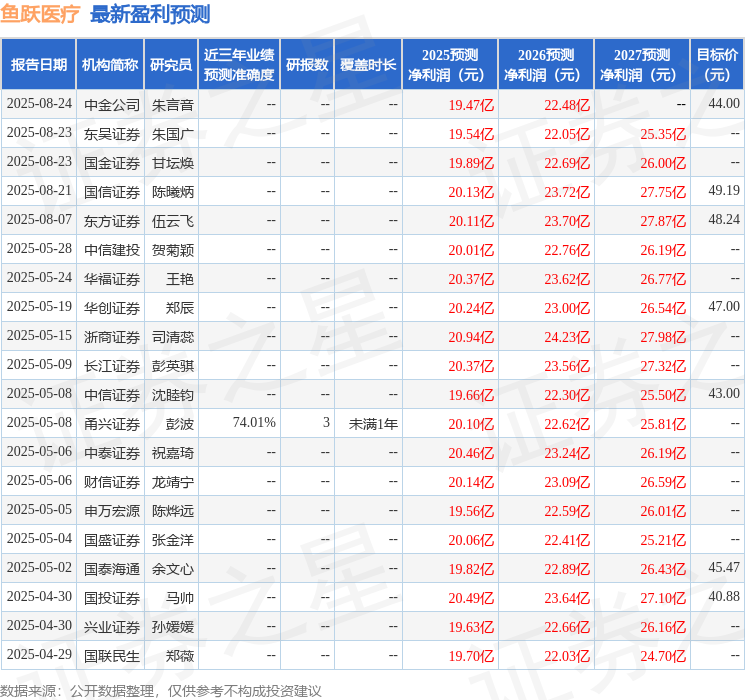Screen dimensions: 745x700
Task: Click the 浙商证券 institution cell
Action: [112, 337]
